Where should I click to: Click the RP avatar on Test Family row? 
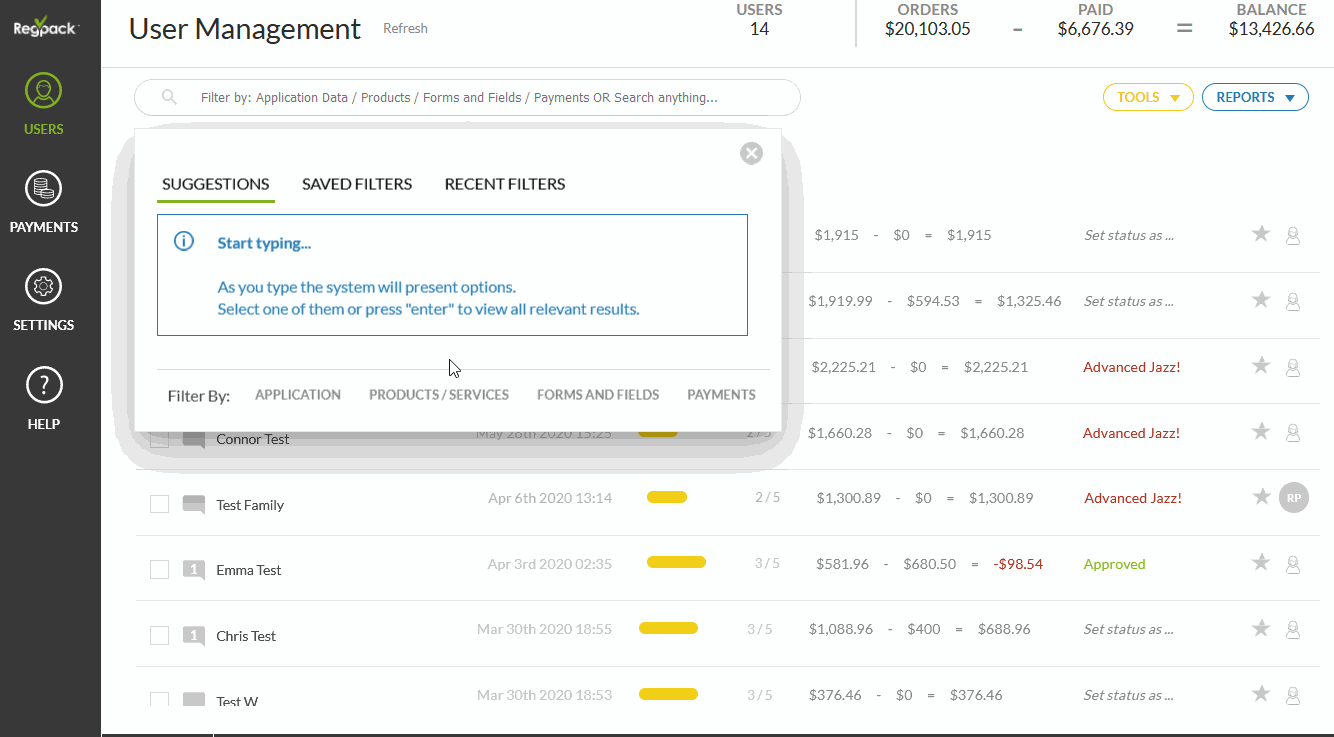1293,498
